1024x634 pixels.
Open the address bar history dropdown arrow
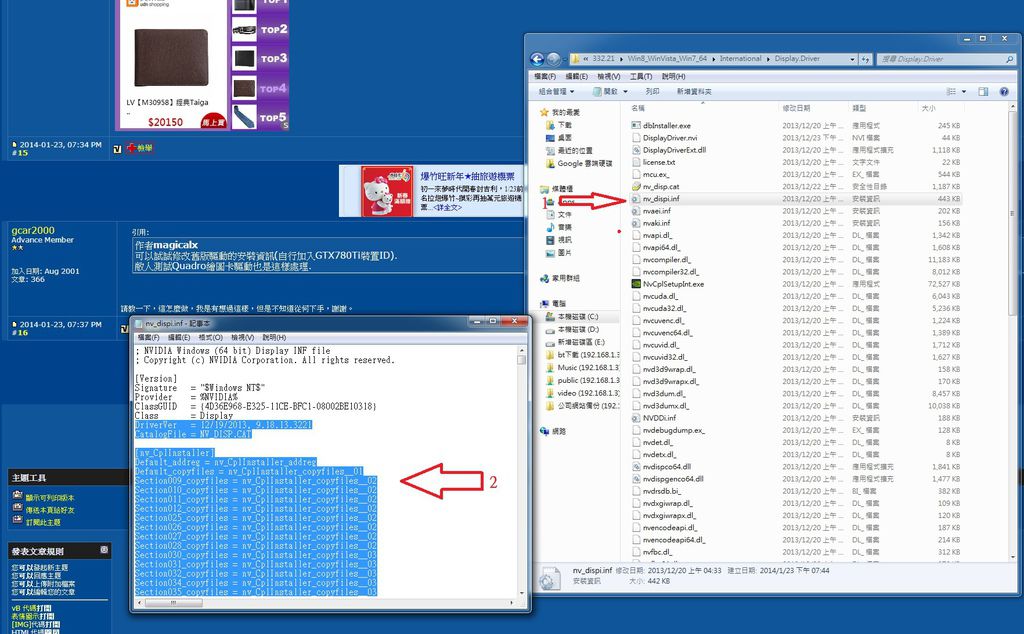852,59
